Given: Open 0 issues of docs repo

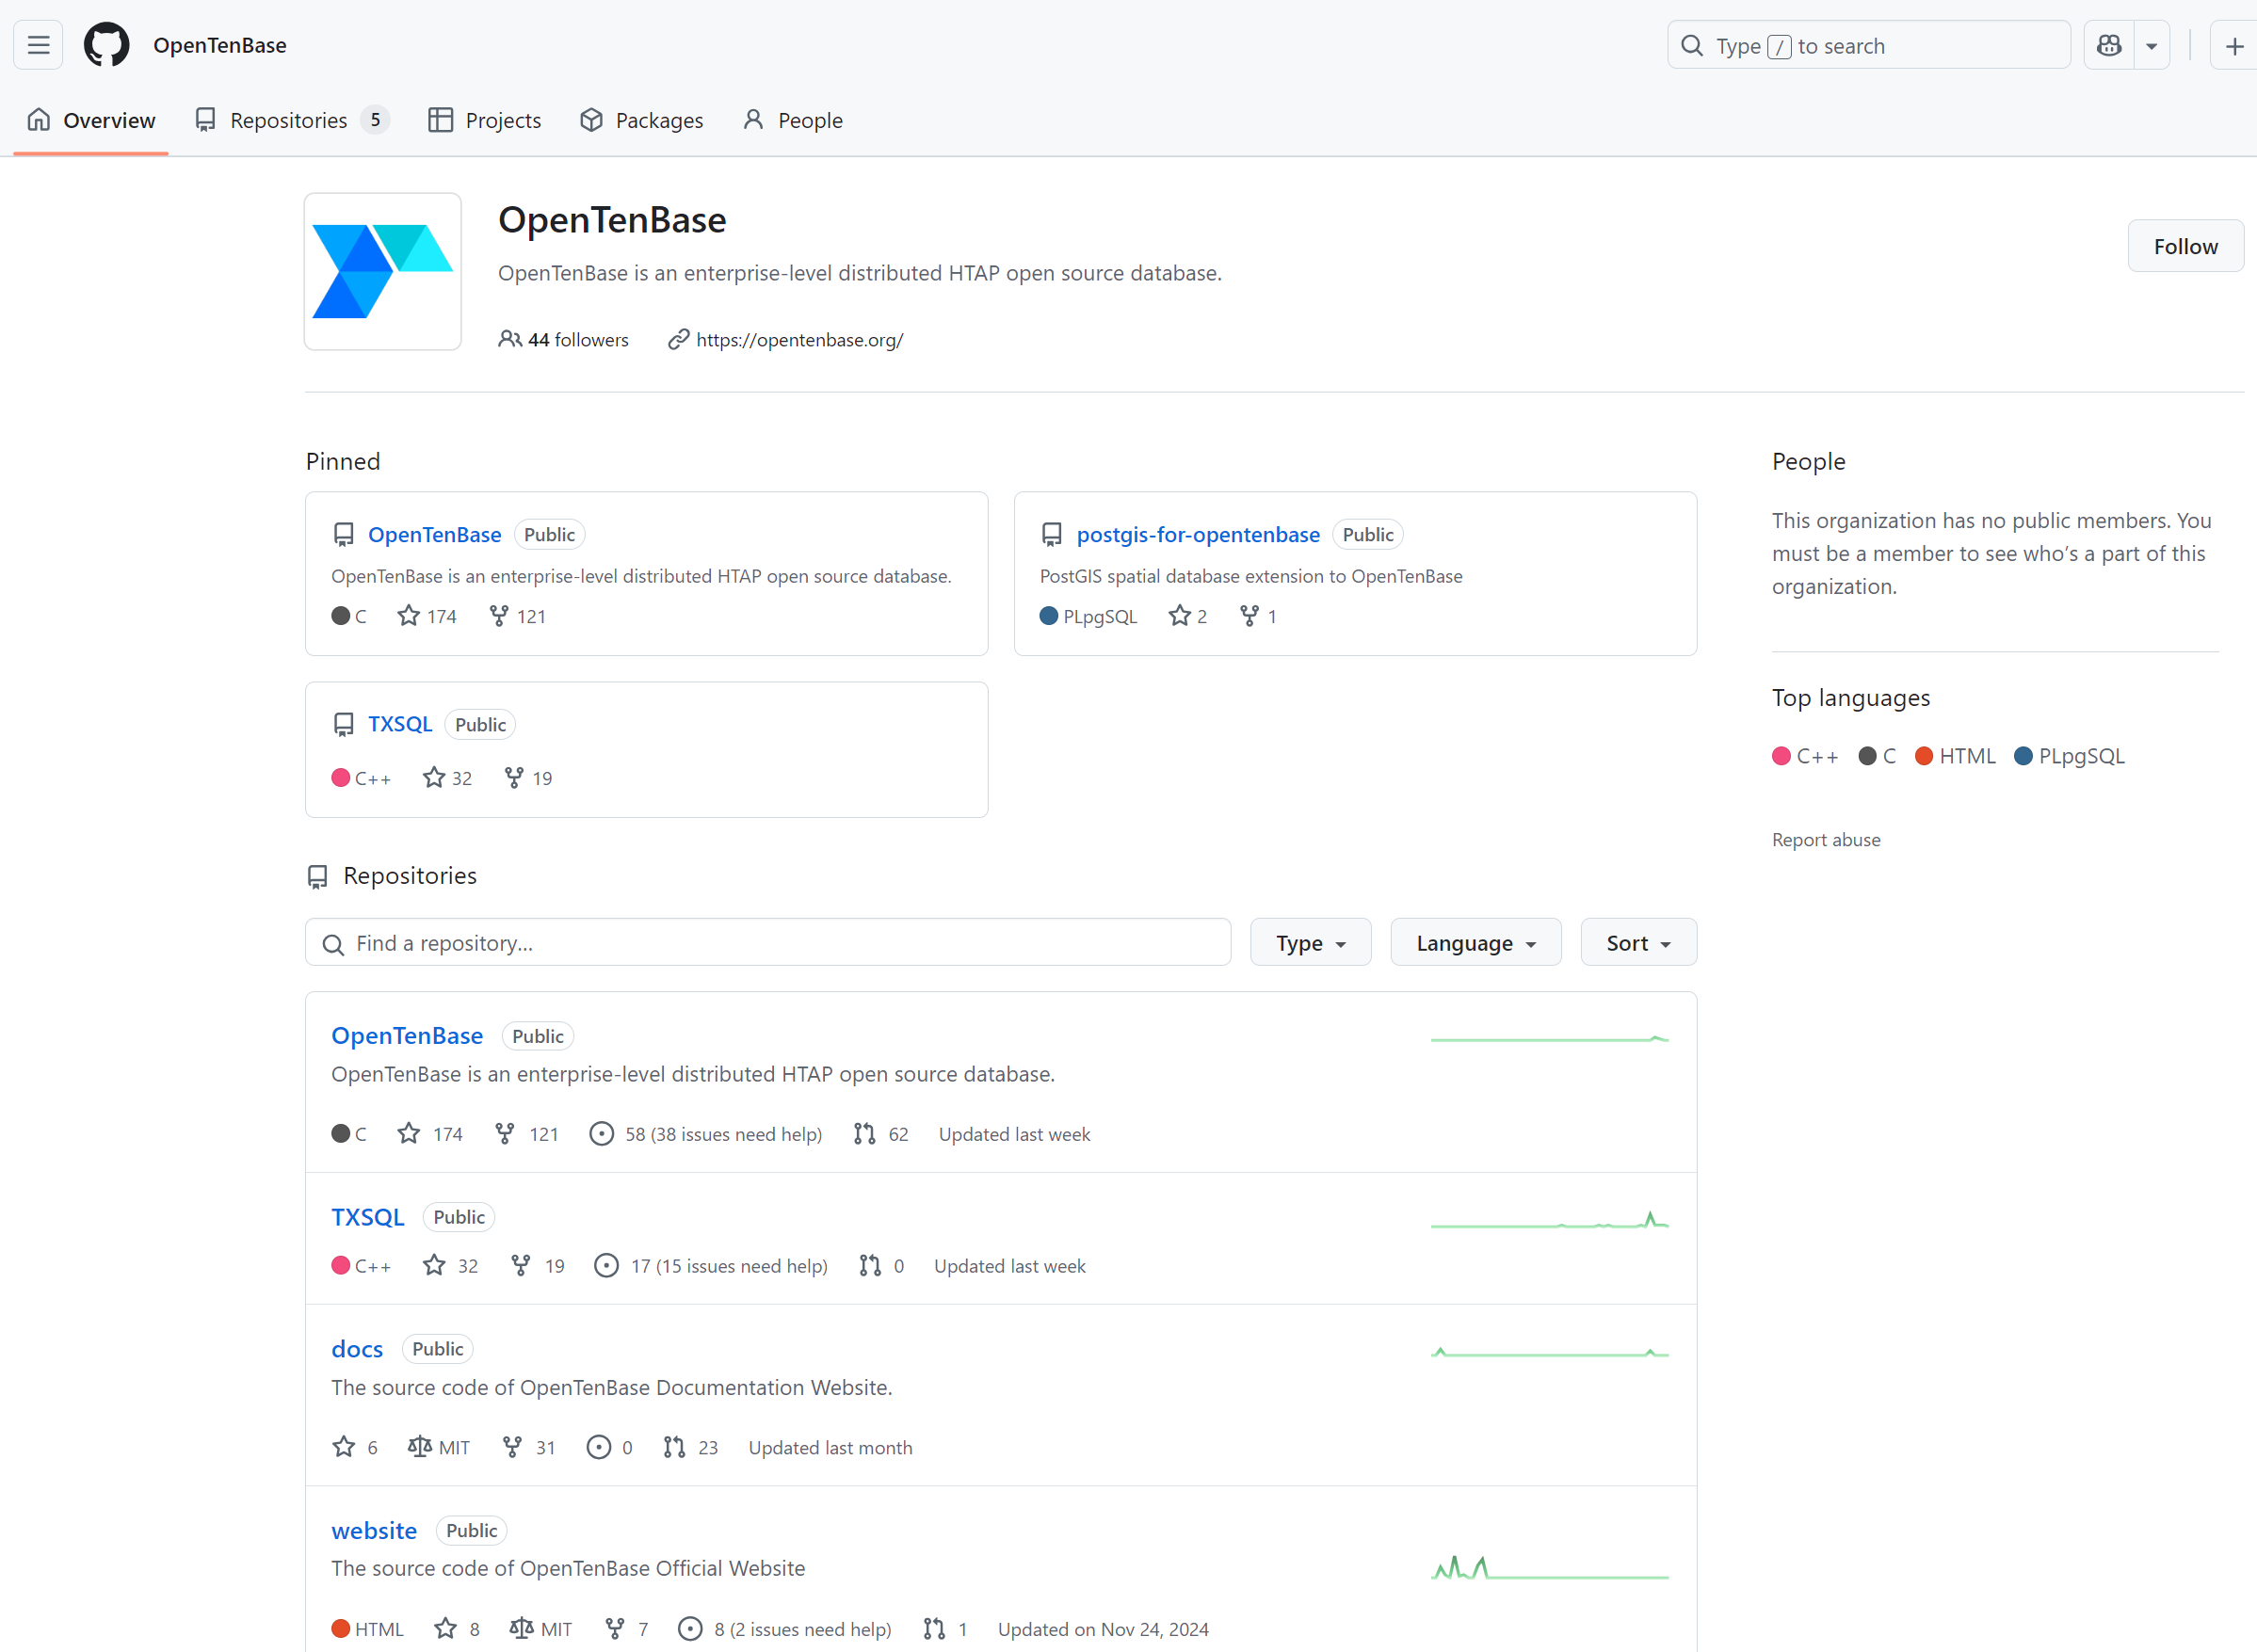Looking at the screenshot, I should click(610, 1448).
